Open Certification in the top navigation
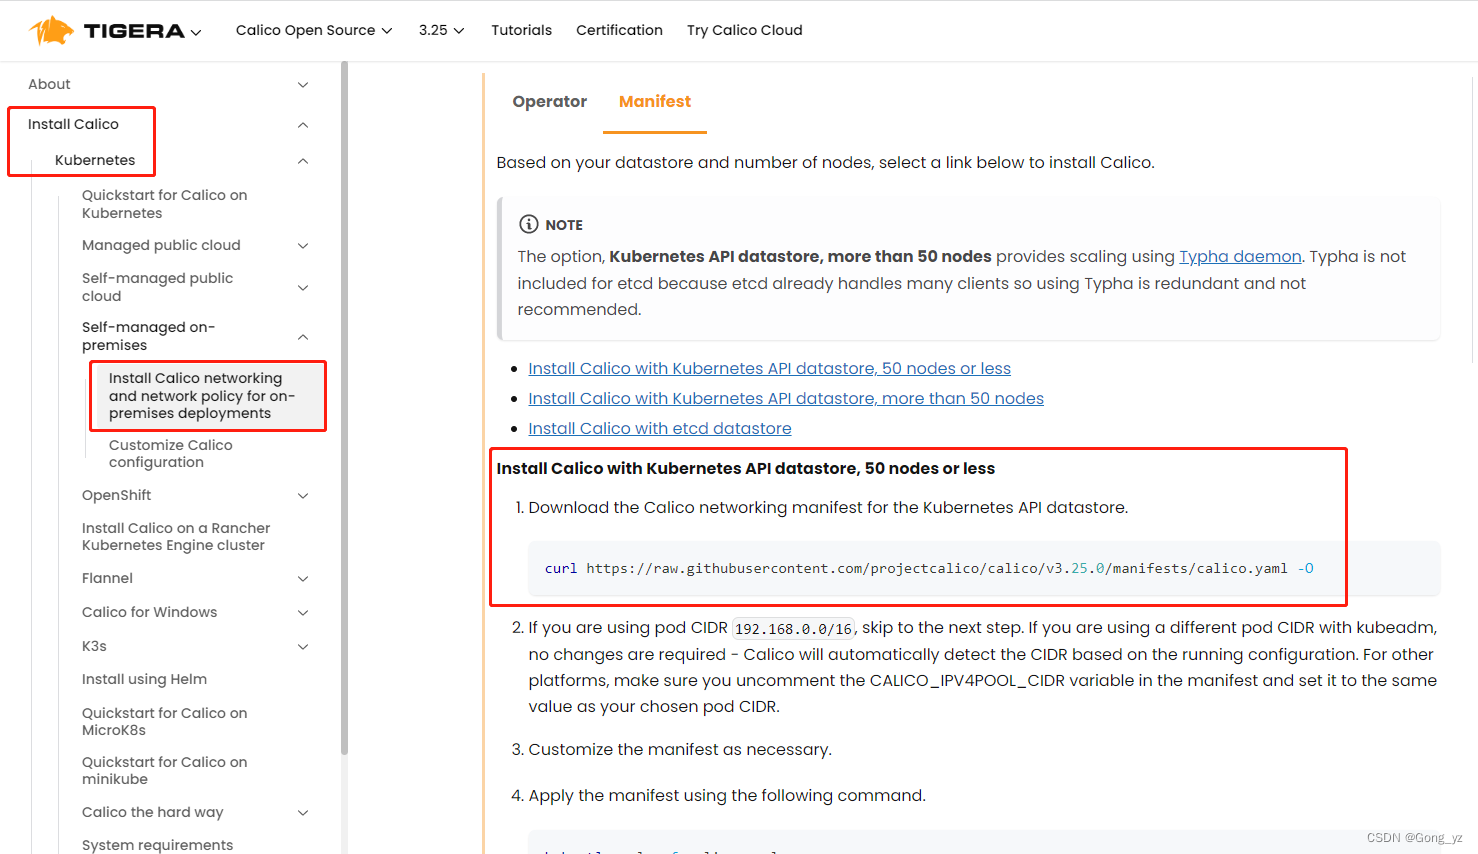The width and height of the screenshot is (1478, 854). click(x=619, y=30)
